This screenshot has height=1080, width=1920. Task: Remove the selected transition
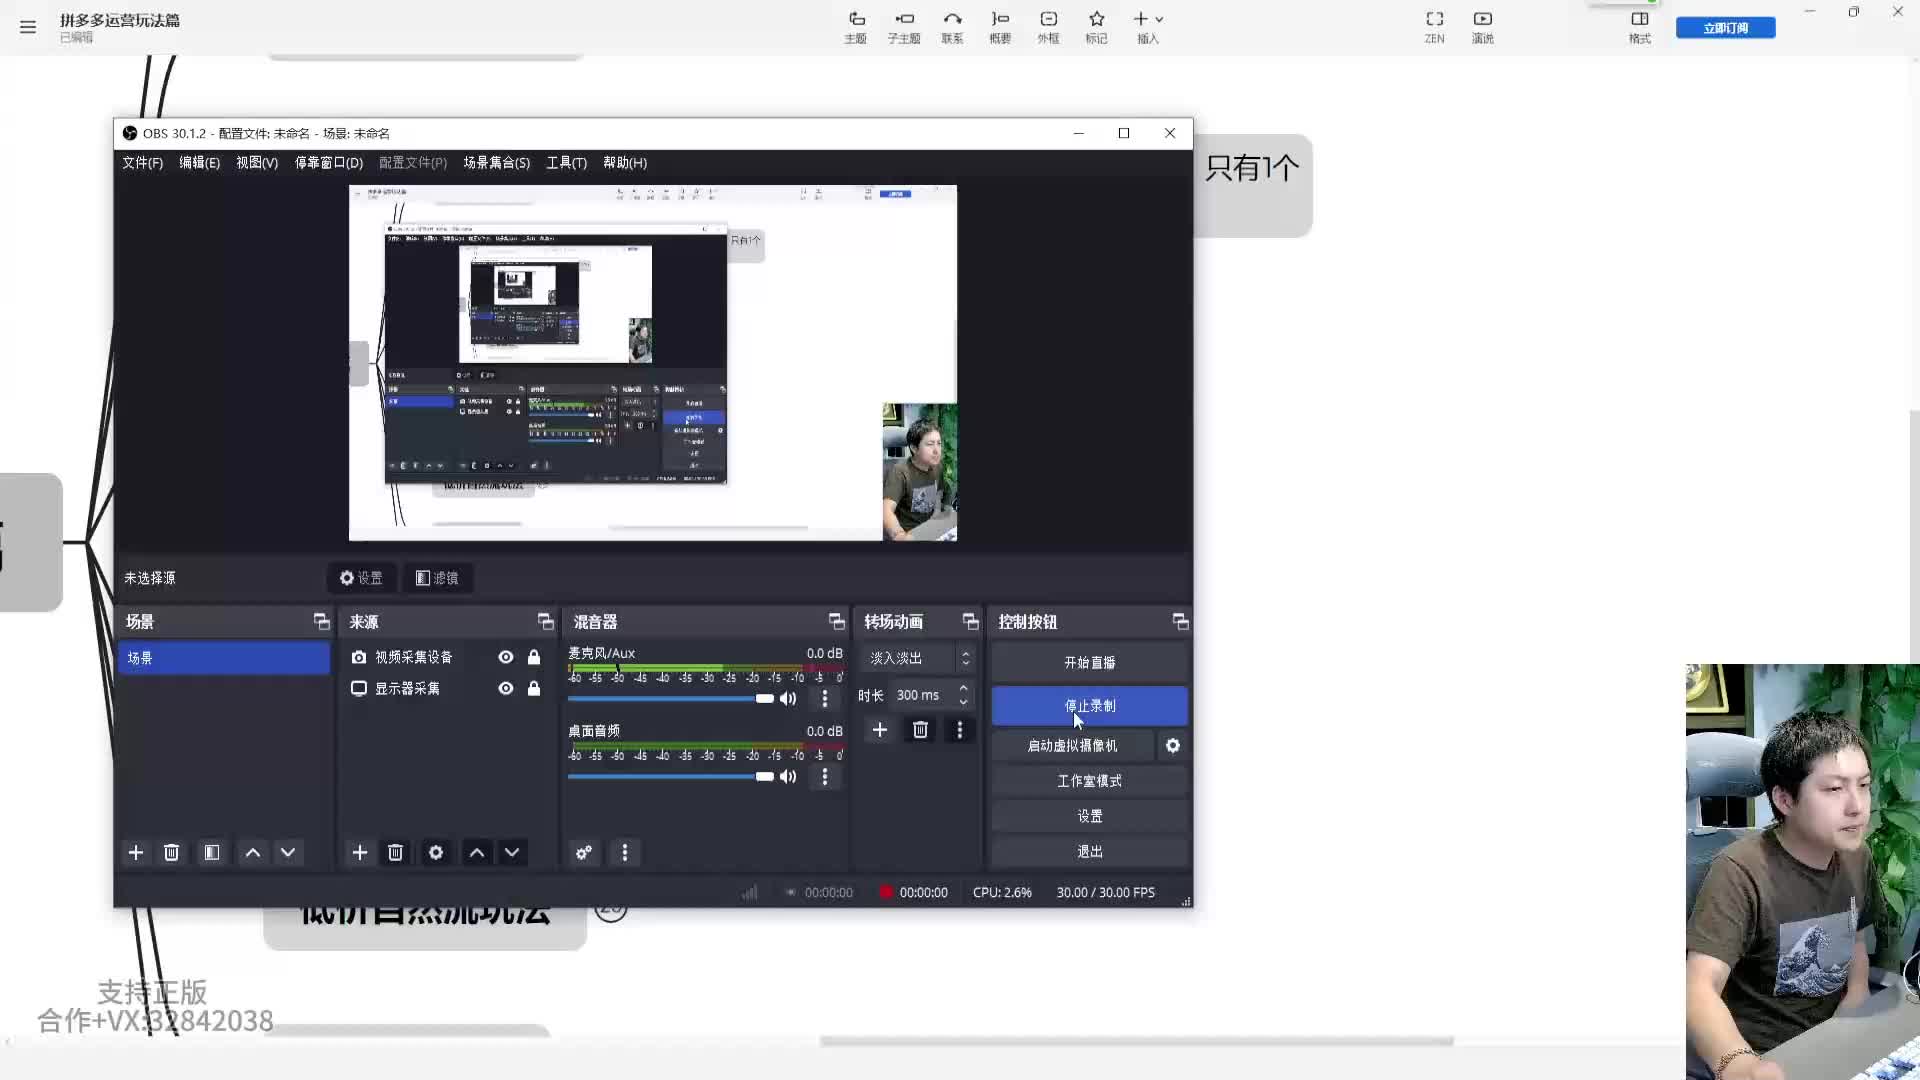click(920, 730)
